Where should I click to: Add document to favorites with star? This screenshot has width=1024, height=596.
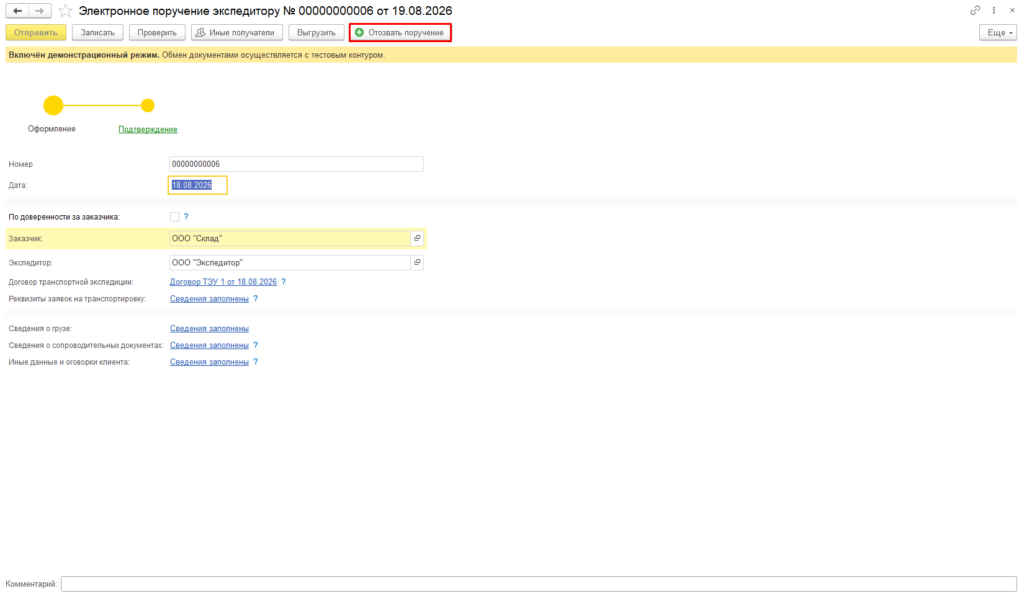[65, 11]
